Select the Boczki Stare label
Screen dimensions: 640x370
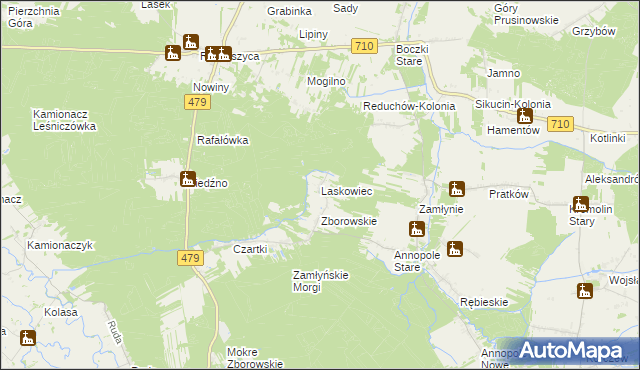412,55
